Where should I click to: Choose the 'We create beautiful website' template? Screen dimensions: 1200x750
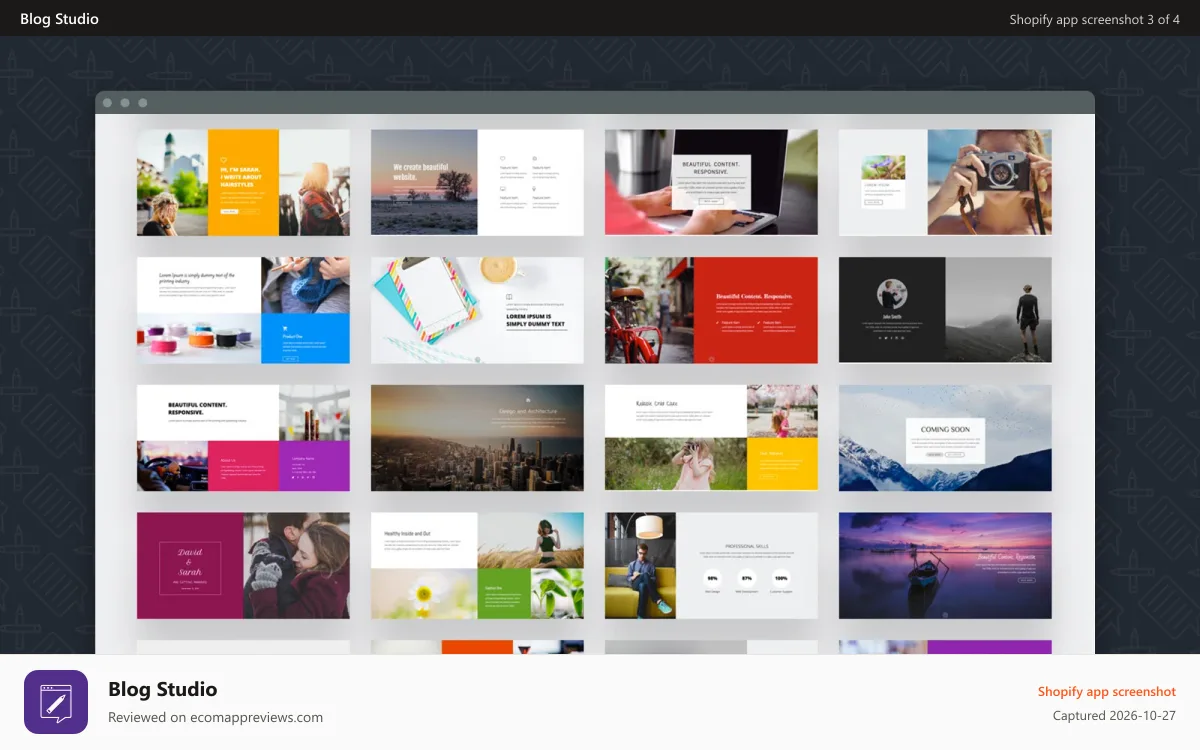[x=477, y=182]
